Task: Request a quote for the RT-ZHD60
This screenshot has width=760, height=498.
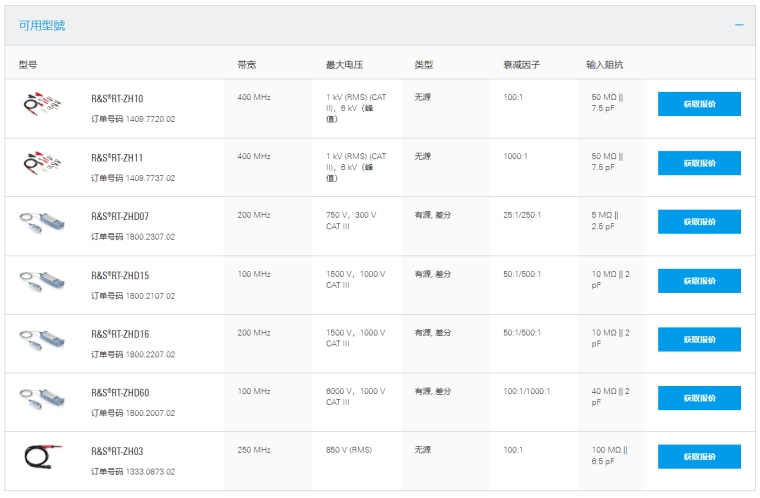Action: [699, 398]
